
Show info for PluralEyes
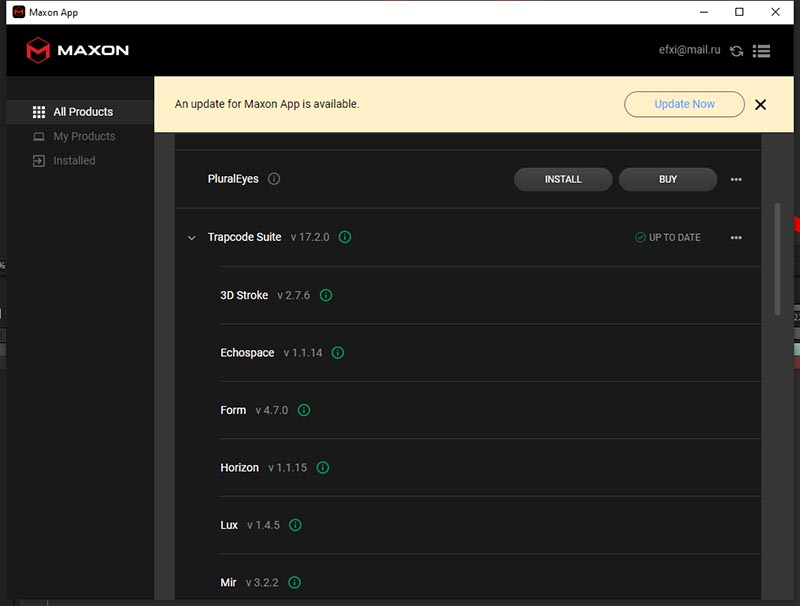coord(274,179)
